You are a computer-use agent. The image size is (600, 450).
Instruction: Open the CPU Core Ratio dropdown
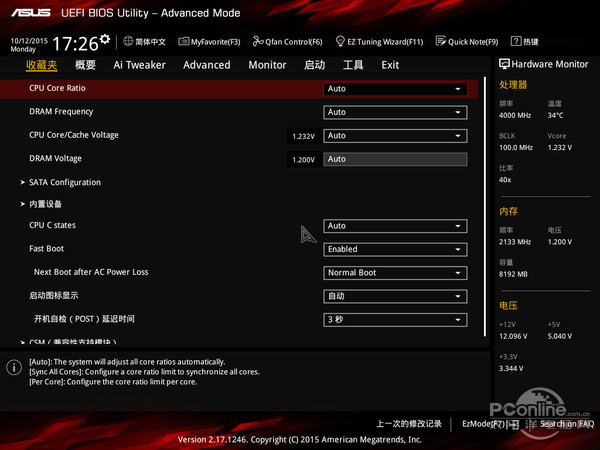tap(395, 89)
